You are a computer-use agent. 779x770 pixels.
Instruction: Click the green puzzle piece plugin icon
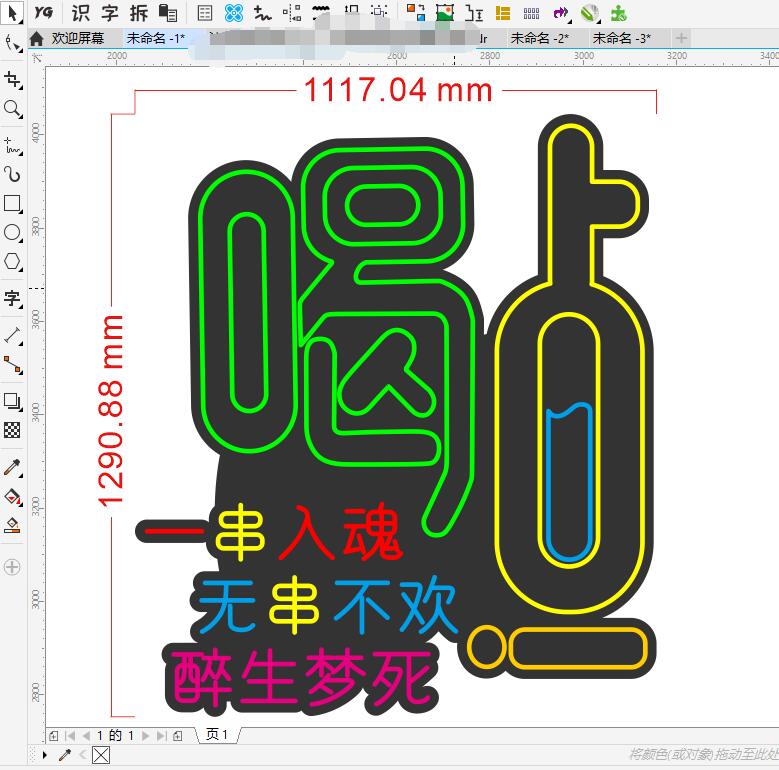pos(619,13)
